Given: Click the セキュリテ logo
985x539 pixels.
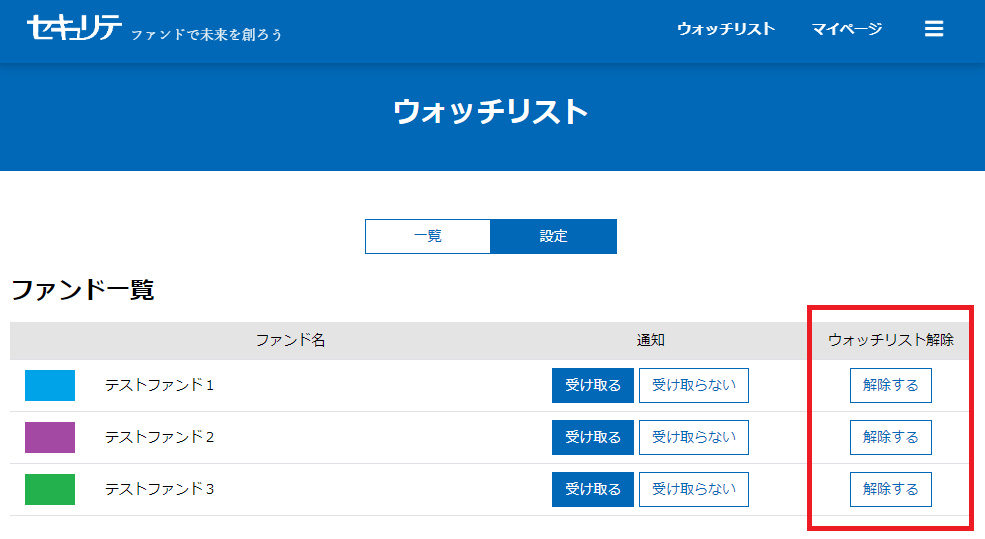Looking at the screenshot, I should coord(75,29).
